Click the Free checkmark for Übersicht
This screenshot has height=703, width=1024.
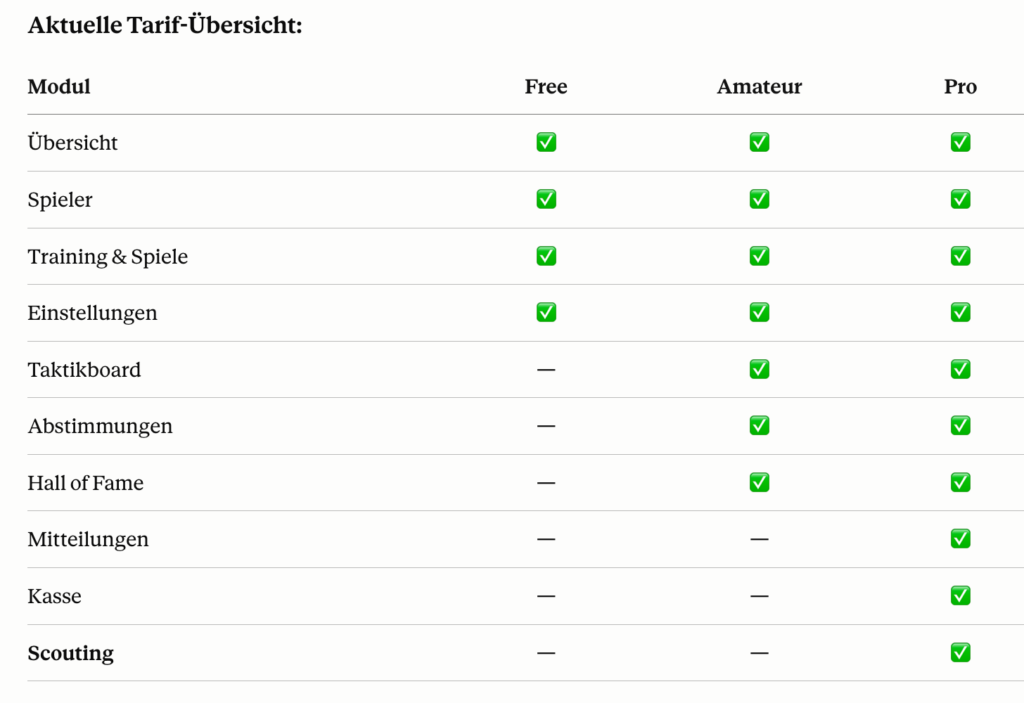pyautogui.click(x=546, y=142)
